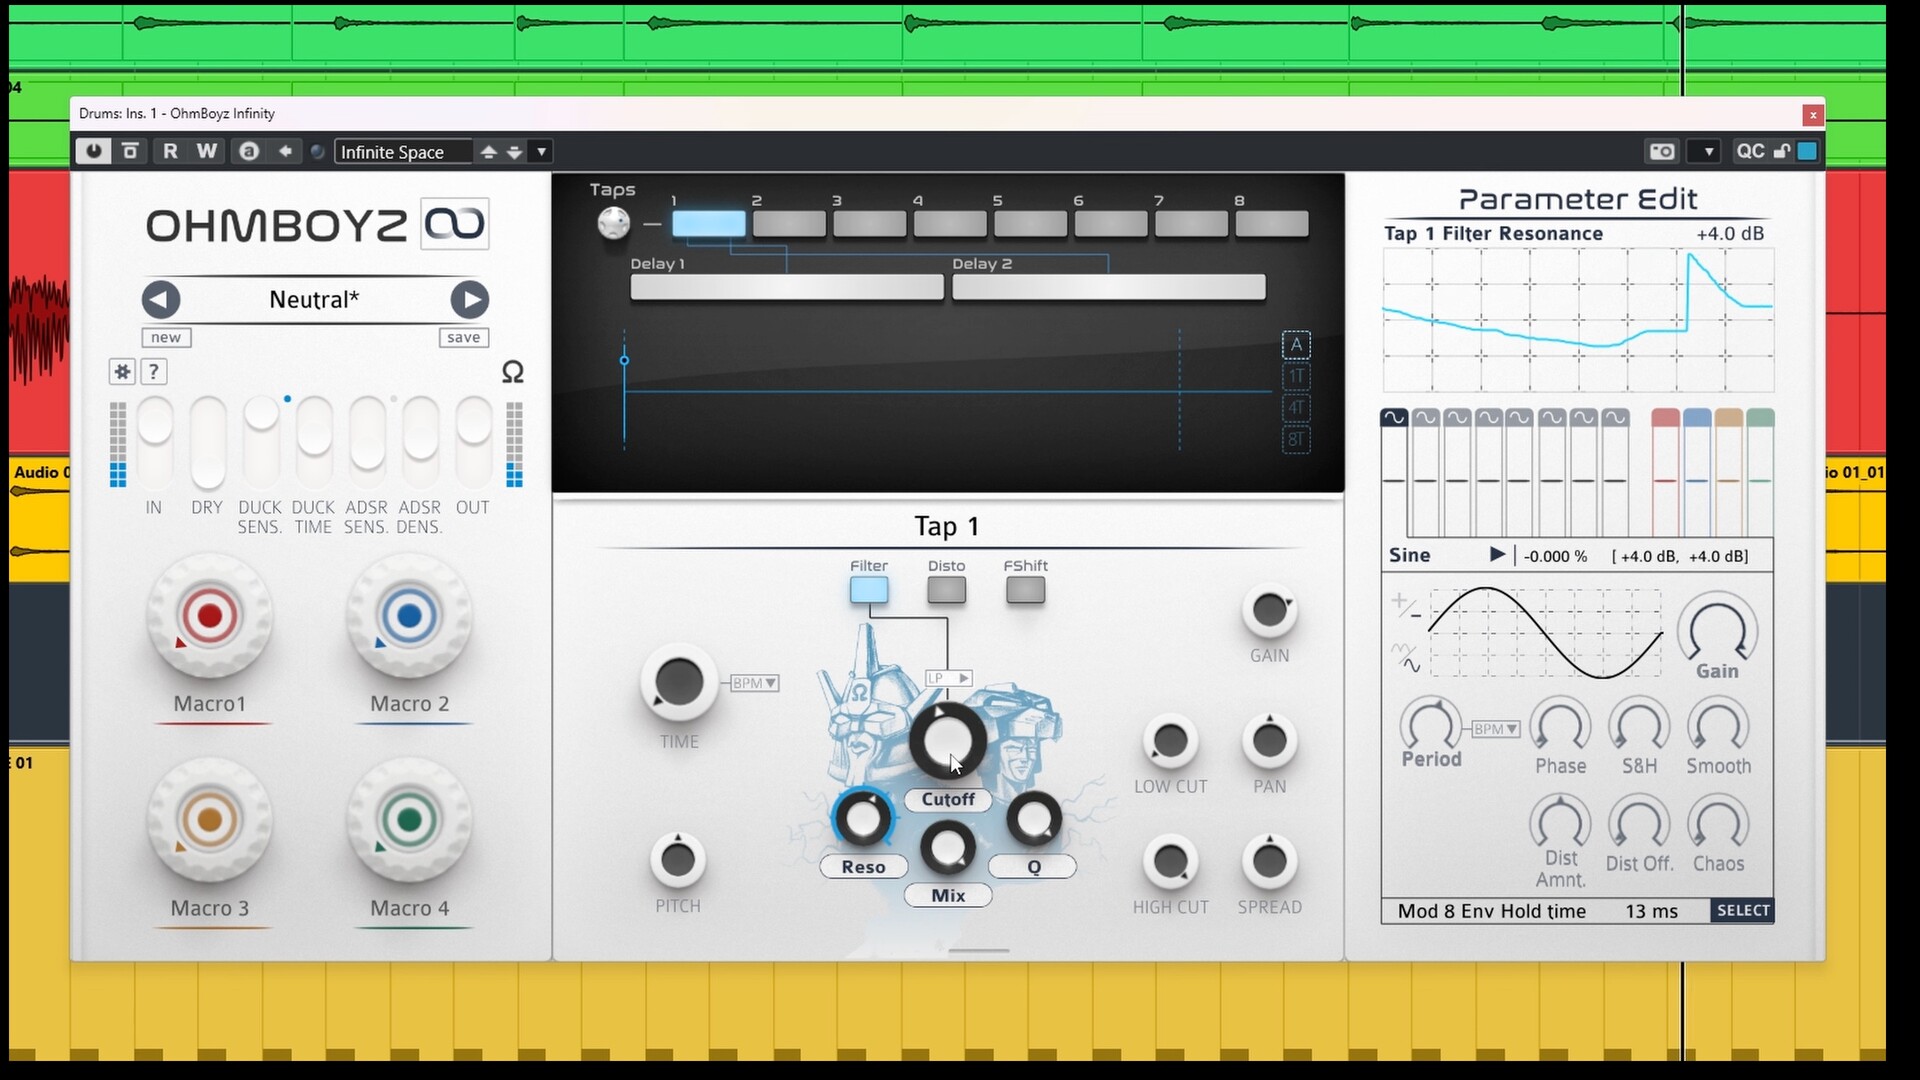Select the 'A' grid mode button

[x=1296, y=345]
